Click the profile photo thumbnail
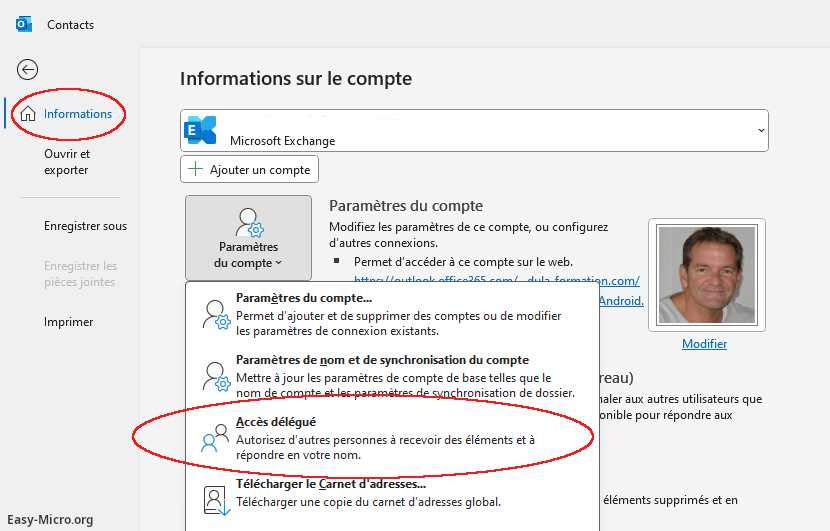Screen dimensions: 830x531 [x=707, y=275]
